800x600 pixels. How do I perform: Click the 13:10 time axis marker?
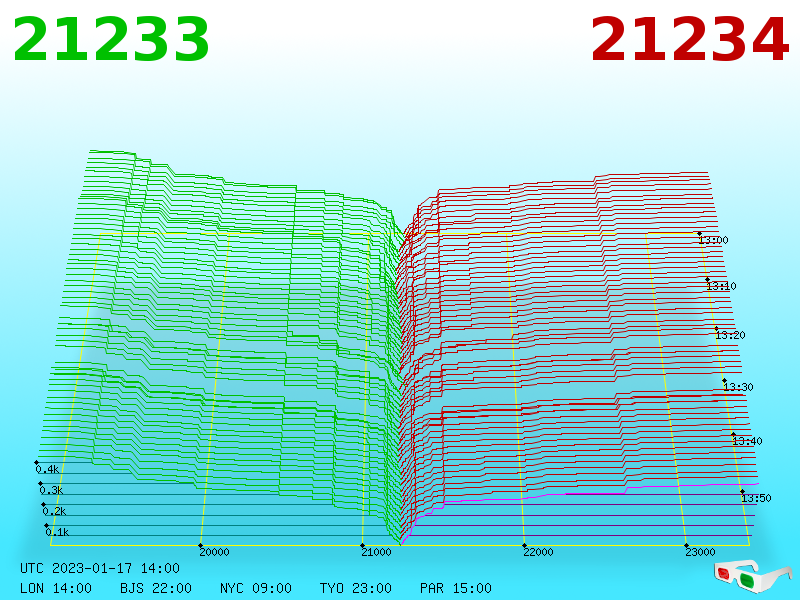[721, 286]
